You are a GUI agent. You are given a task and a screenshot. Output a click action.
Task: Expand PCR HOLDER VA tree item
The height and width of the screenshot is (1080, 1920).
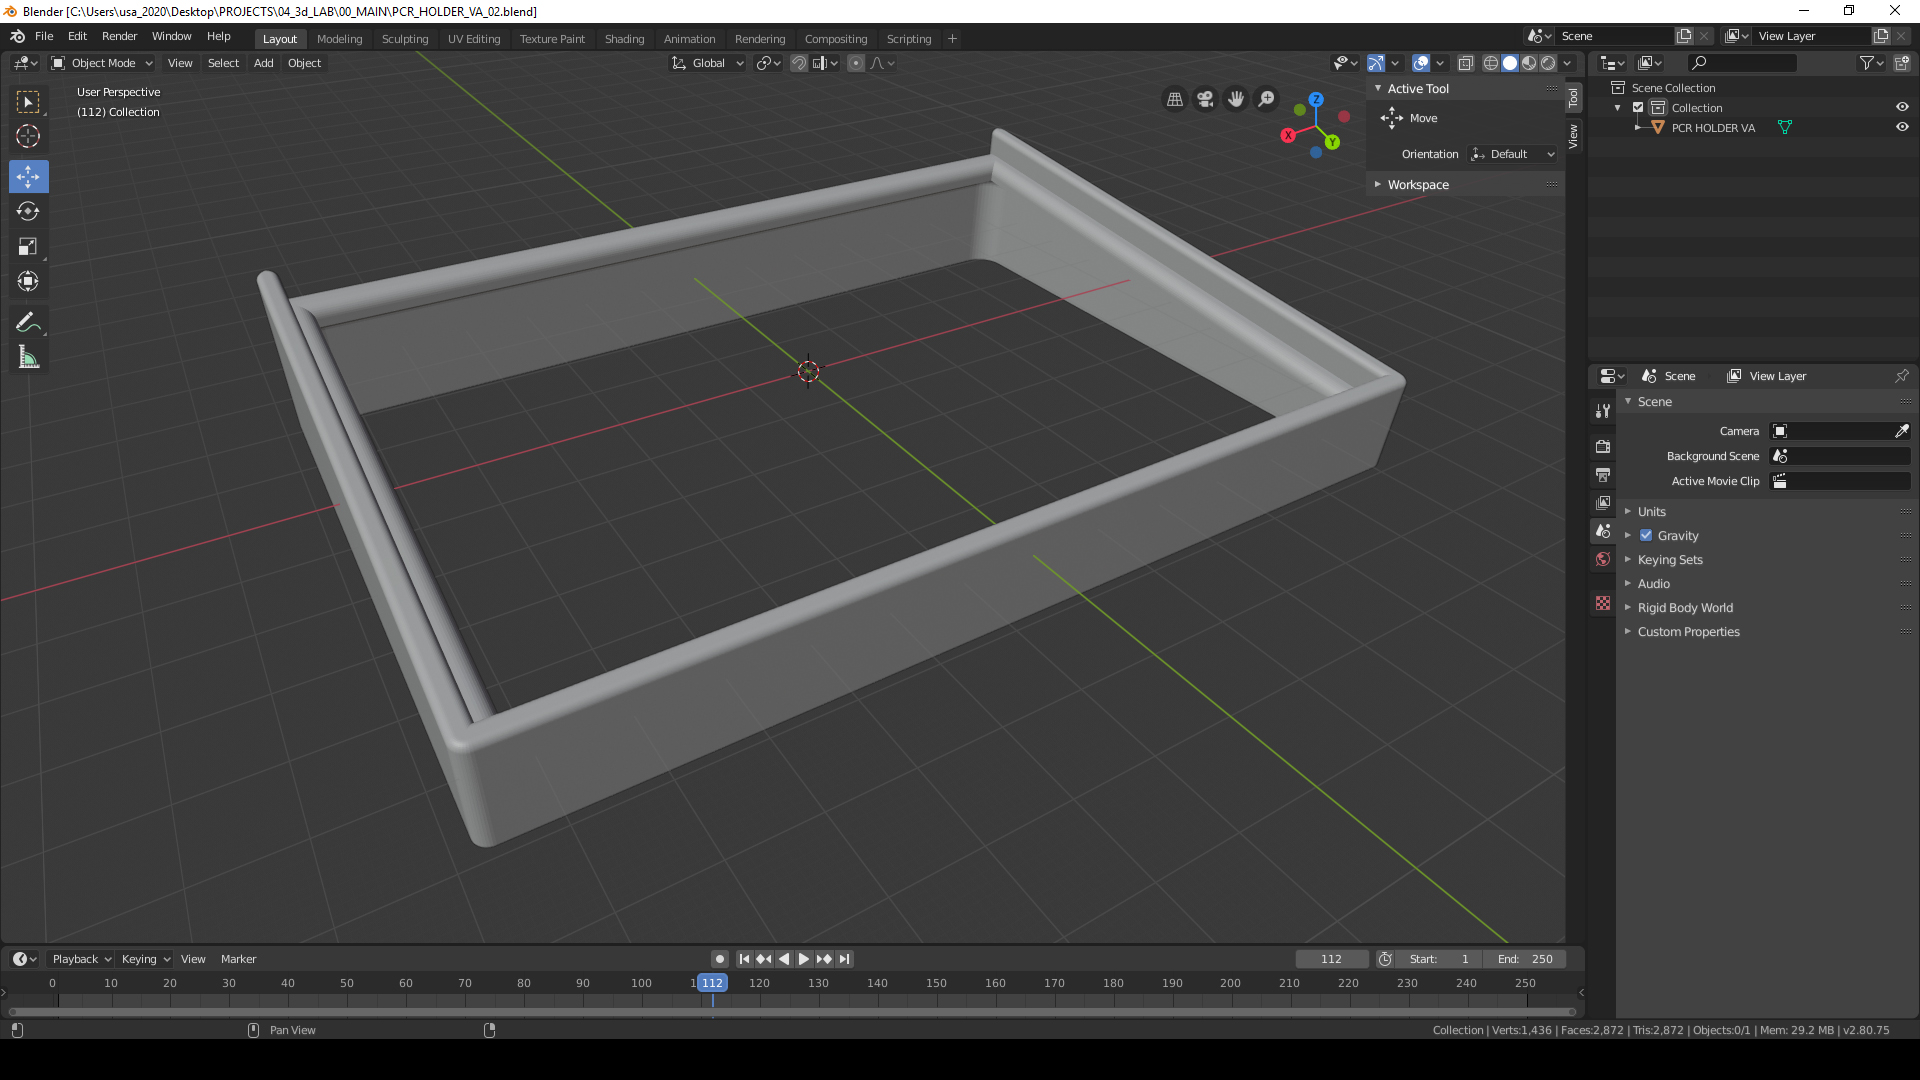[x=1637, y=127]
